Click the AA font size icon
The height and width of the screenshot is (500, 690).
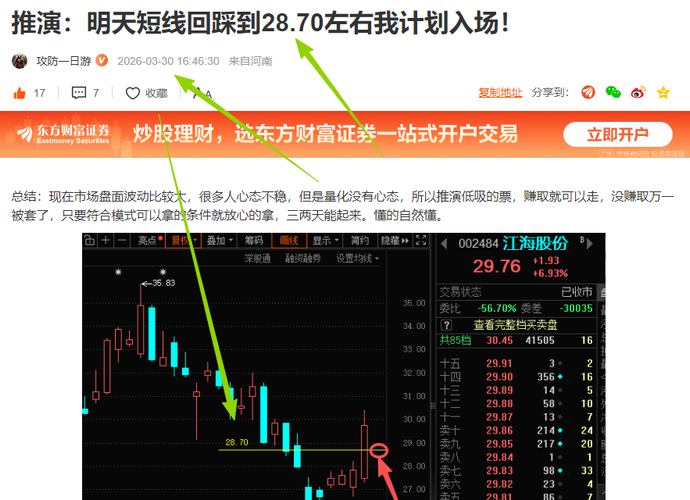pos(202,93)
